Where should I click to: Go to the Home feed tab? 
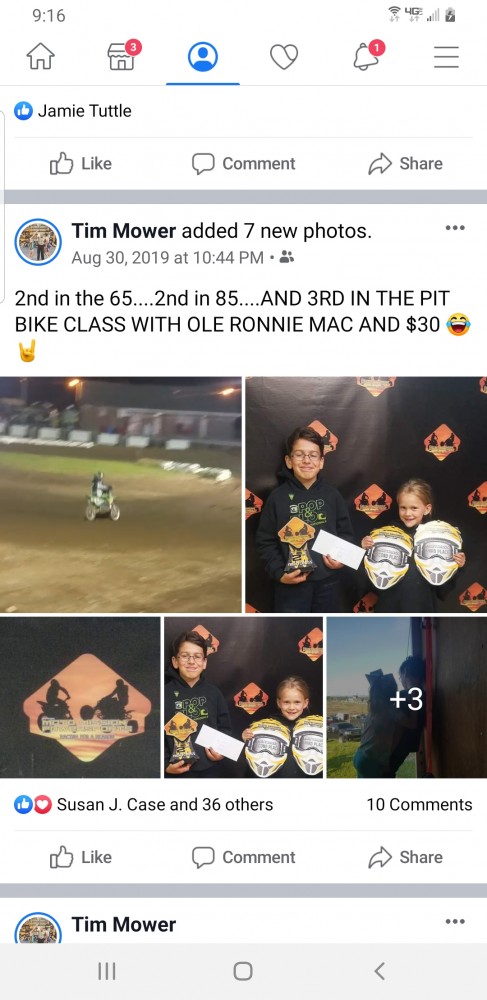[40, 57]
